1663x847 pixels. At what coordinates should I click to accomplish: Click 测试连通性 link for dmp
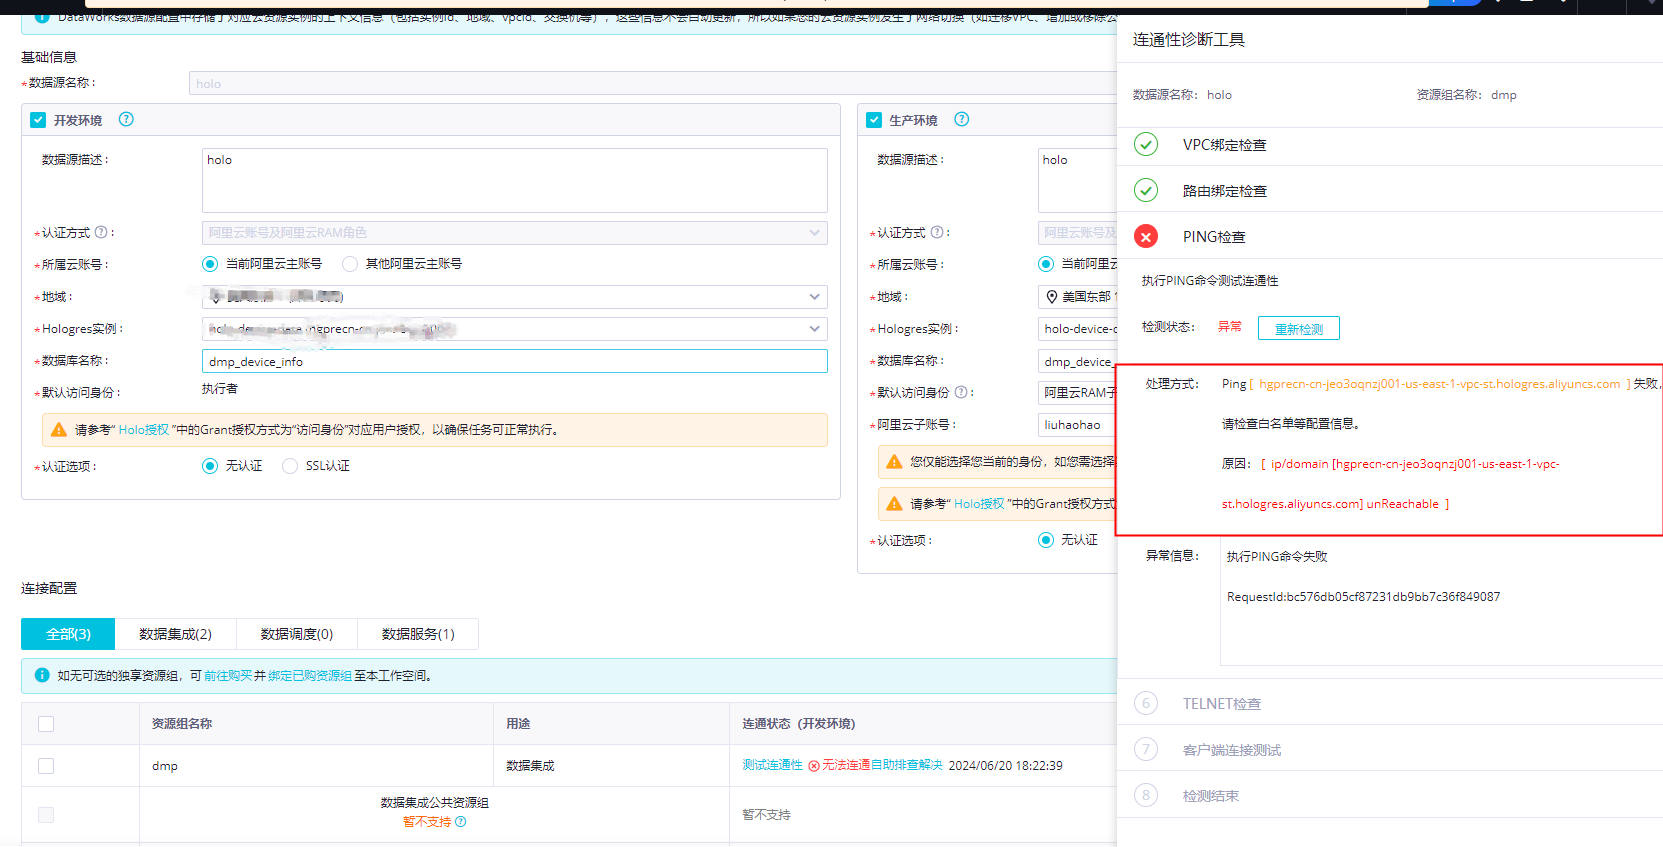pyautogui.click(x=772, y=765)
